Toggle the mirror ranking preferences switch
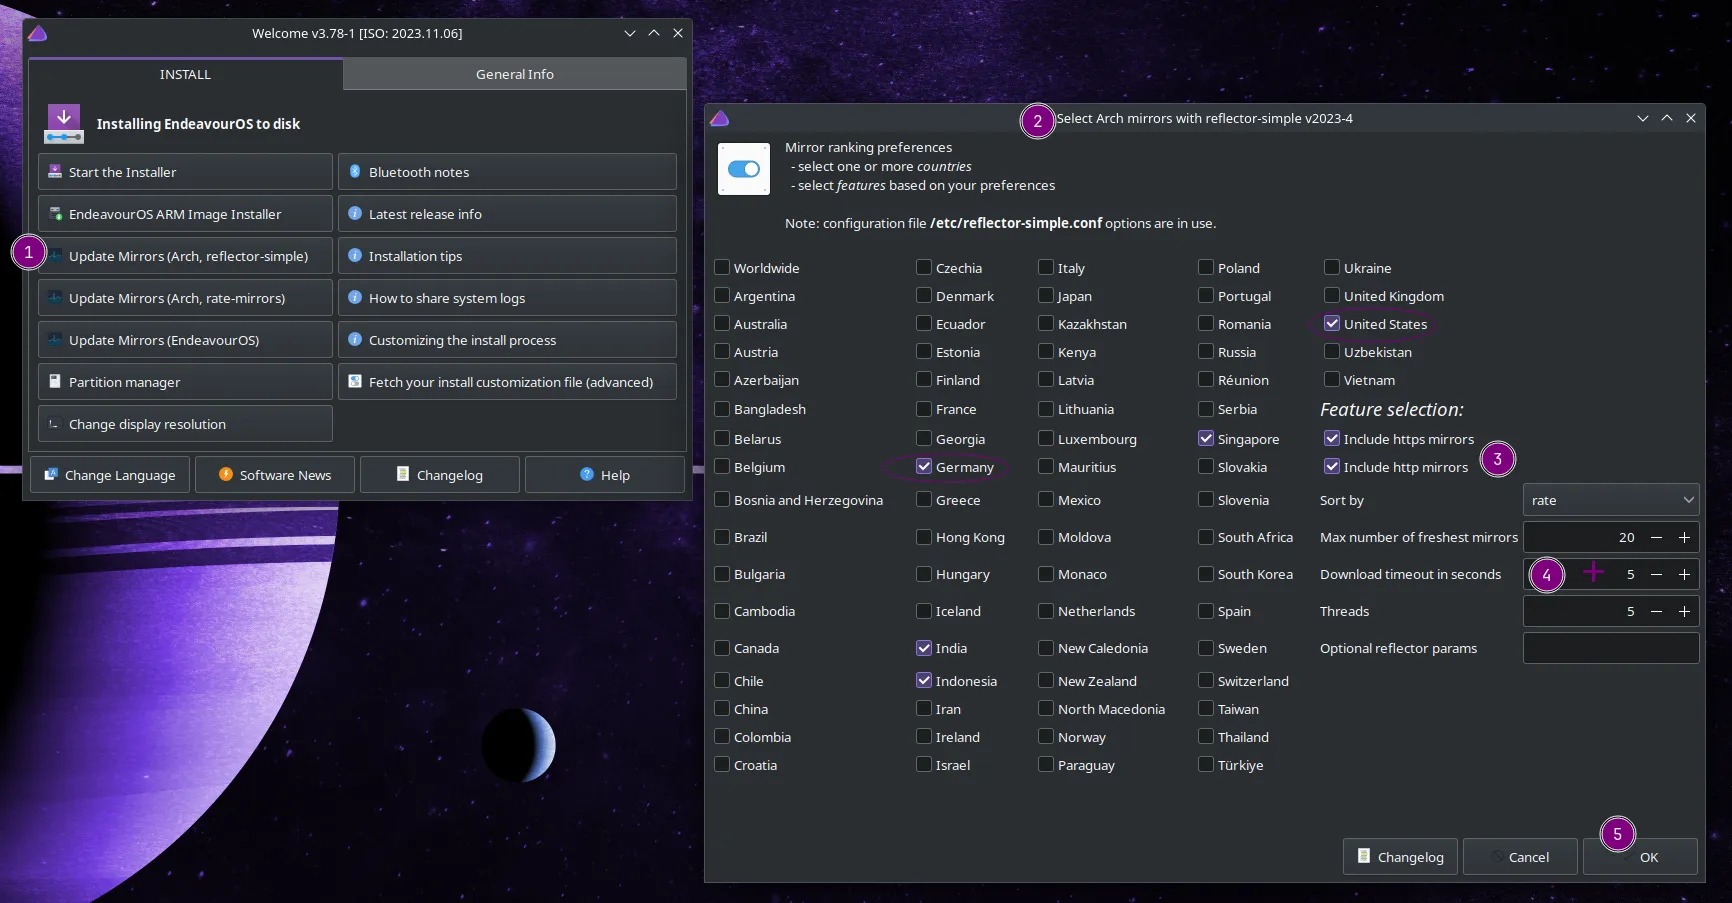 point(744,169)
